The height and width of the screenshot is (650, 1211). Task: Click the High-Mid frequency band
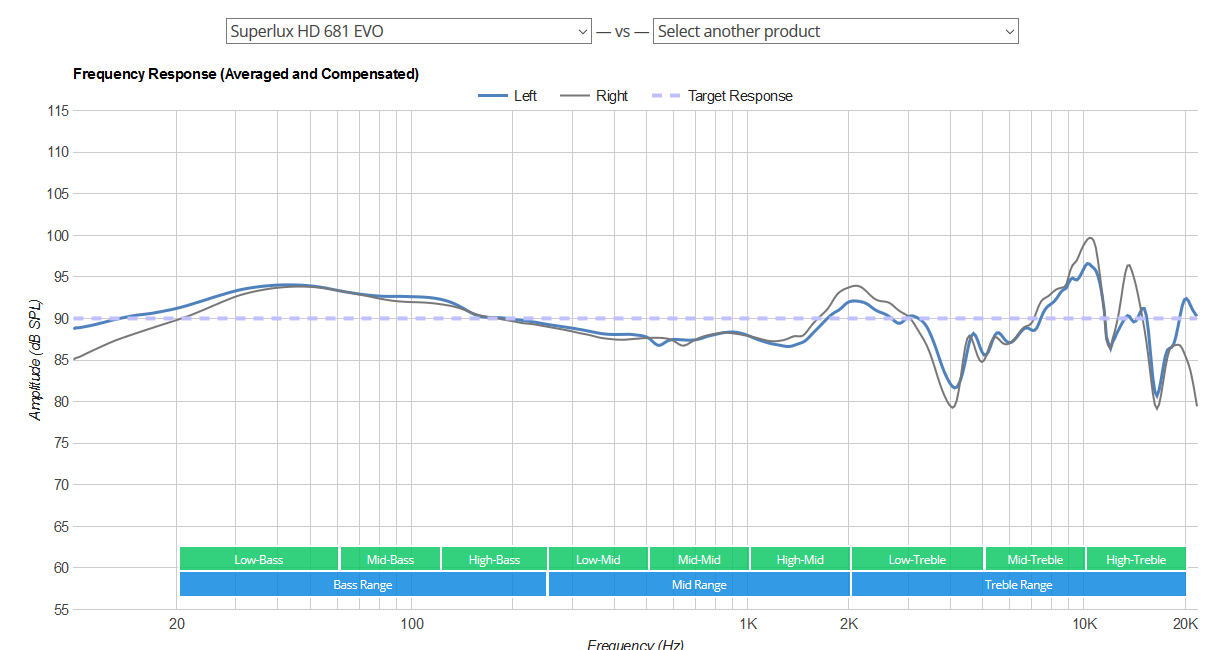click(x=800, y=559)
